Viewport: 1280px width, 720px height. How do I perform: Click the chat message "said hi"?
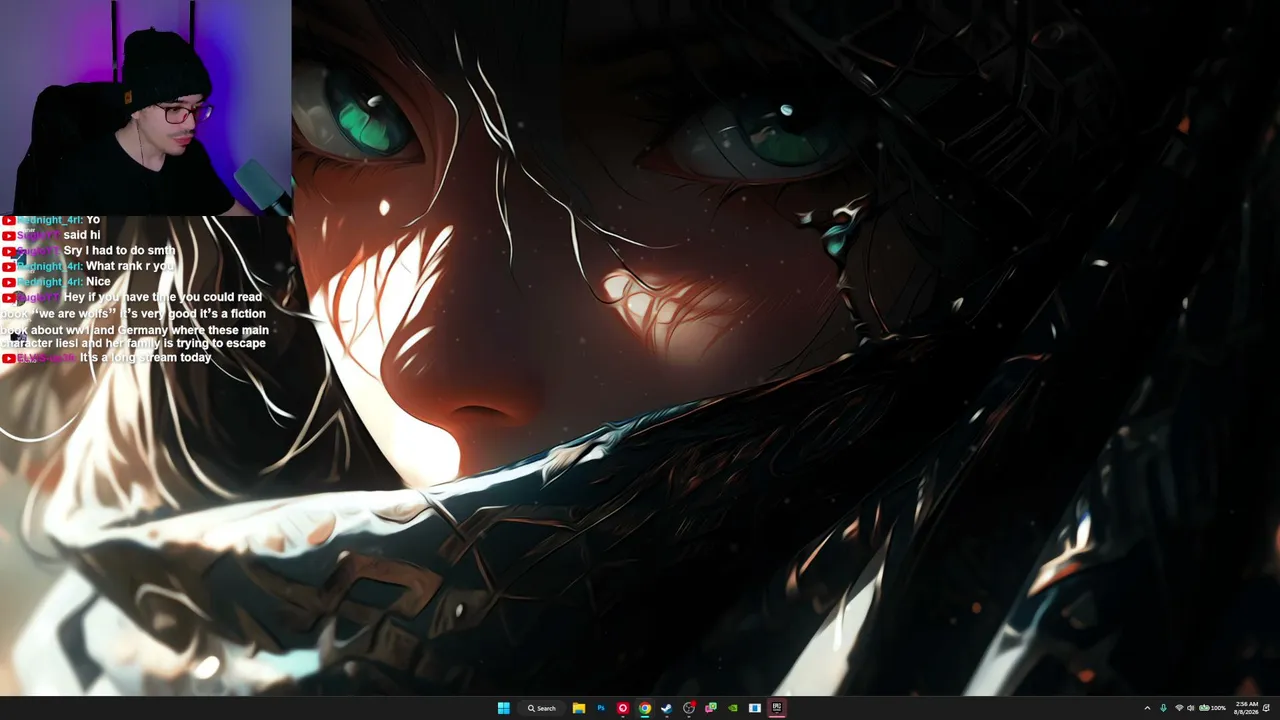click(x=82, y=235)
